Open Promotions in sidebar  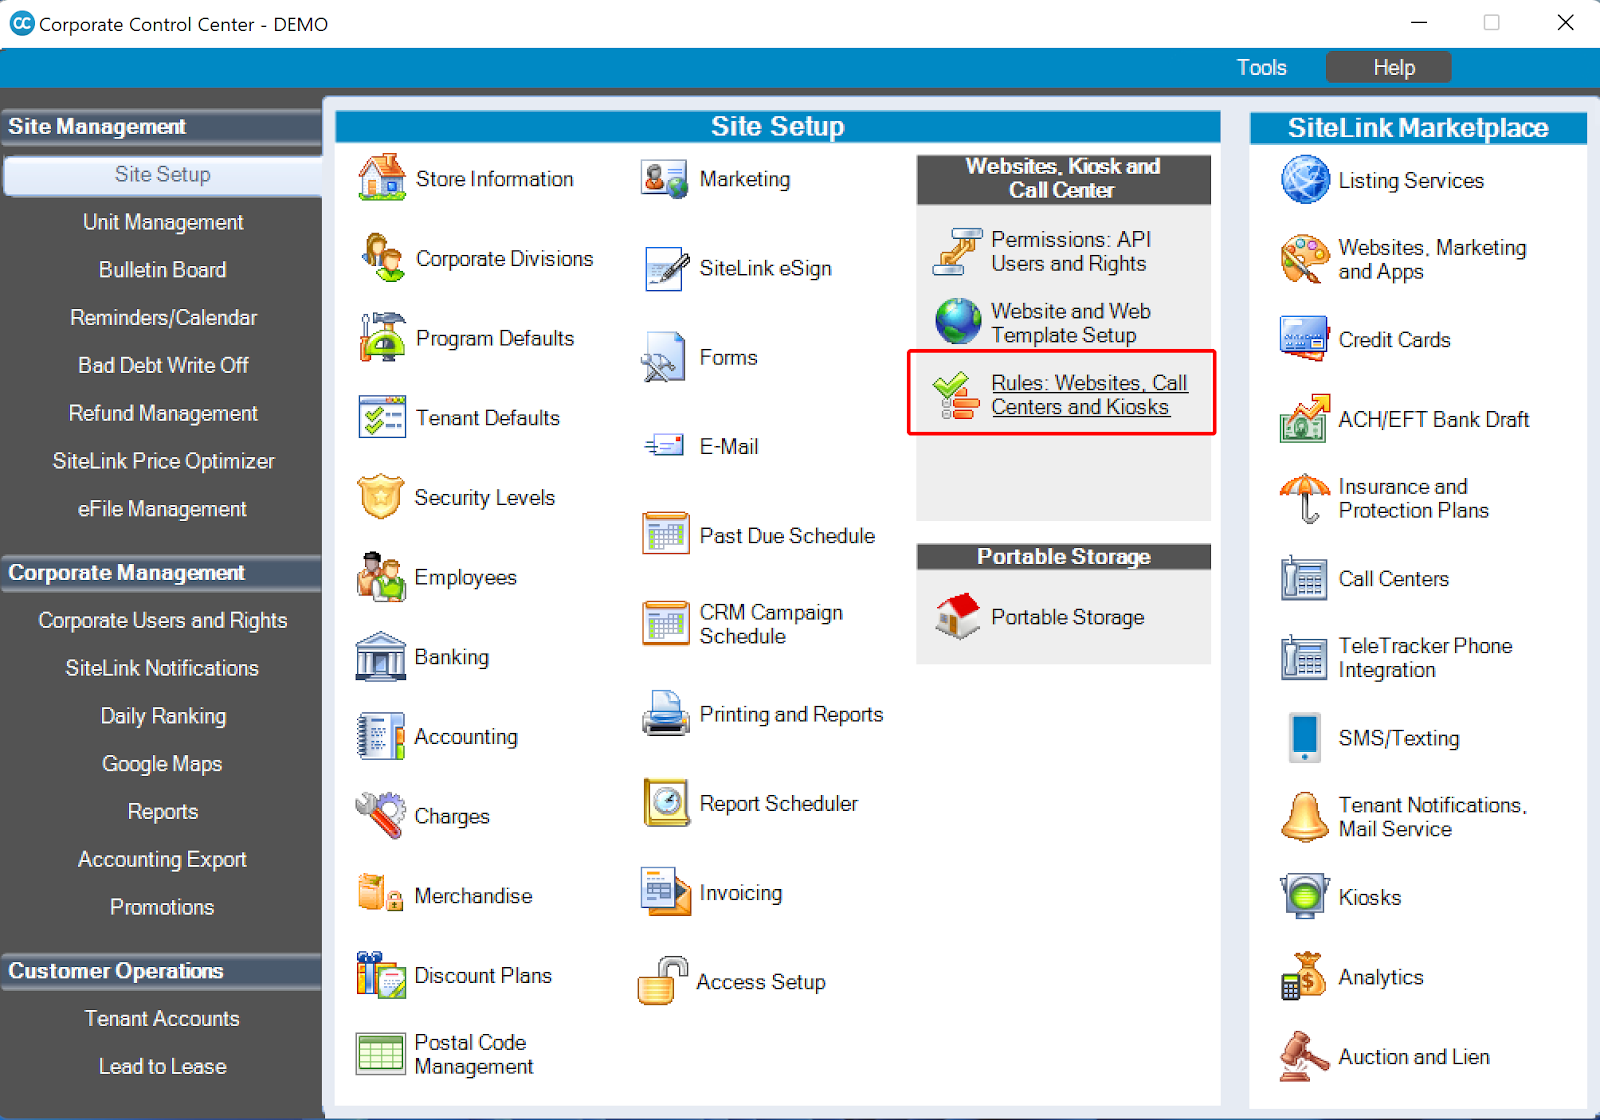tap(162, 907)
